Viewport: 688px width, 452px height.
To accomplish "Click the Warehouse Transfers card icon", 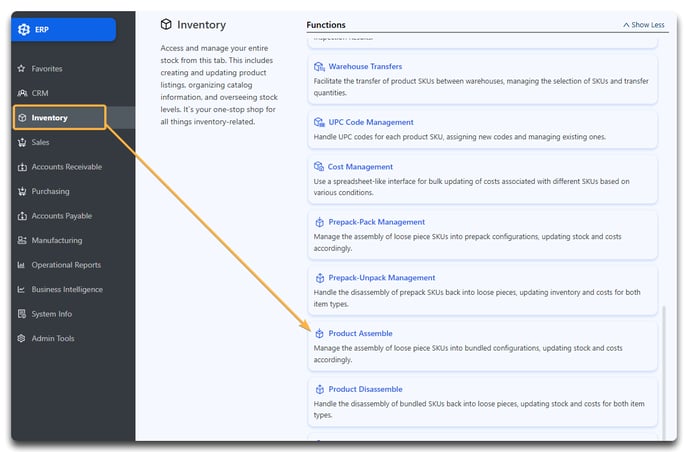I will pyautogui.click(x=319, y=67).
